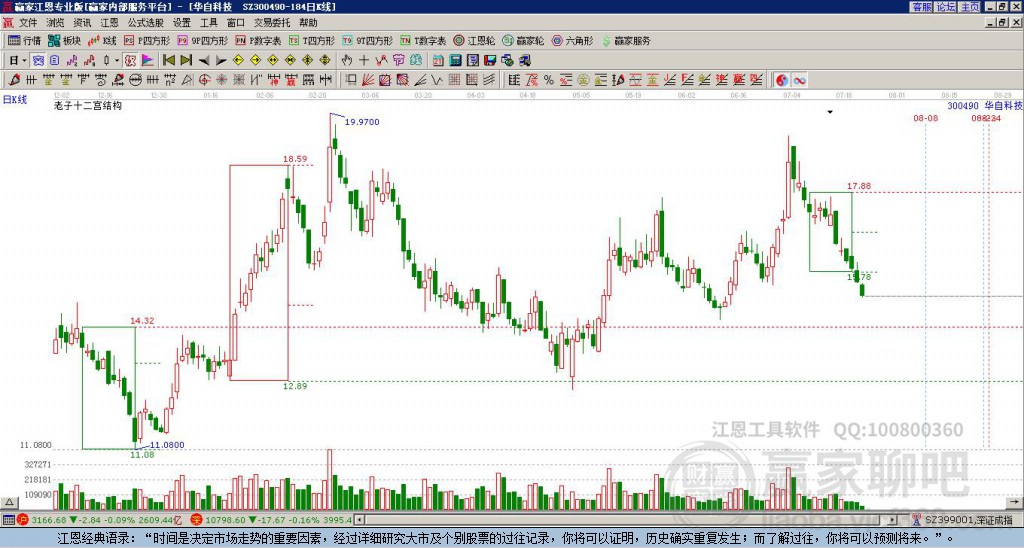Jump to first bar with skip-start icon
Screen dimensions: 1024x548
coord(168,61)
